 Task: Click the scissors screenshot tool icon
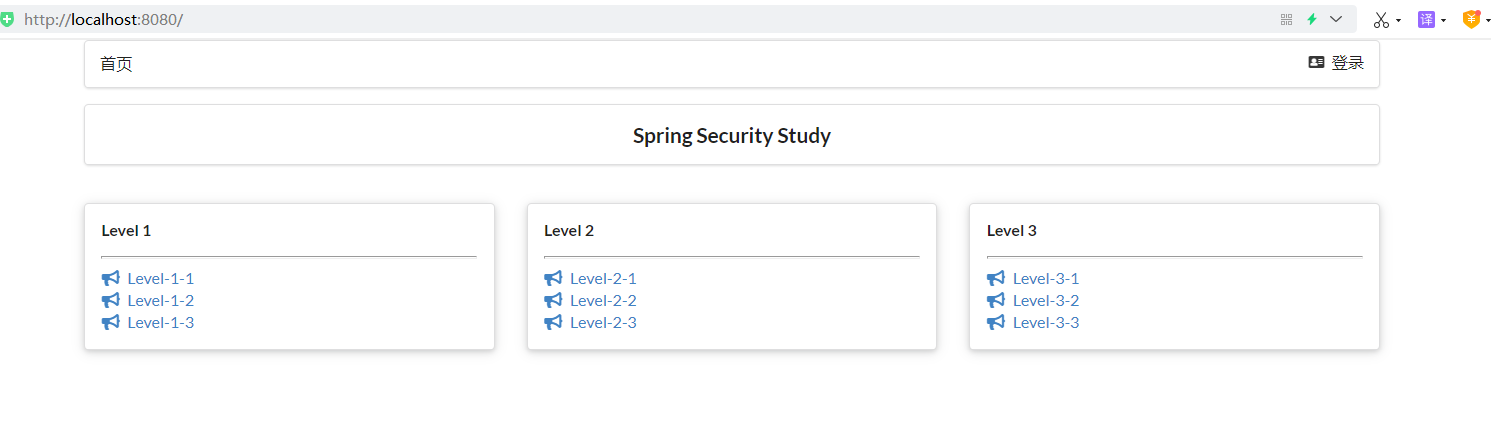tap(1381, 19)
